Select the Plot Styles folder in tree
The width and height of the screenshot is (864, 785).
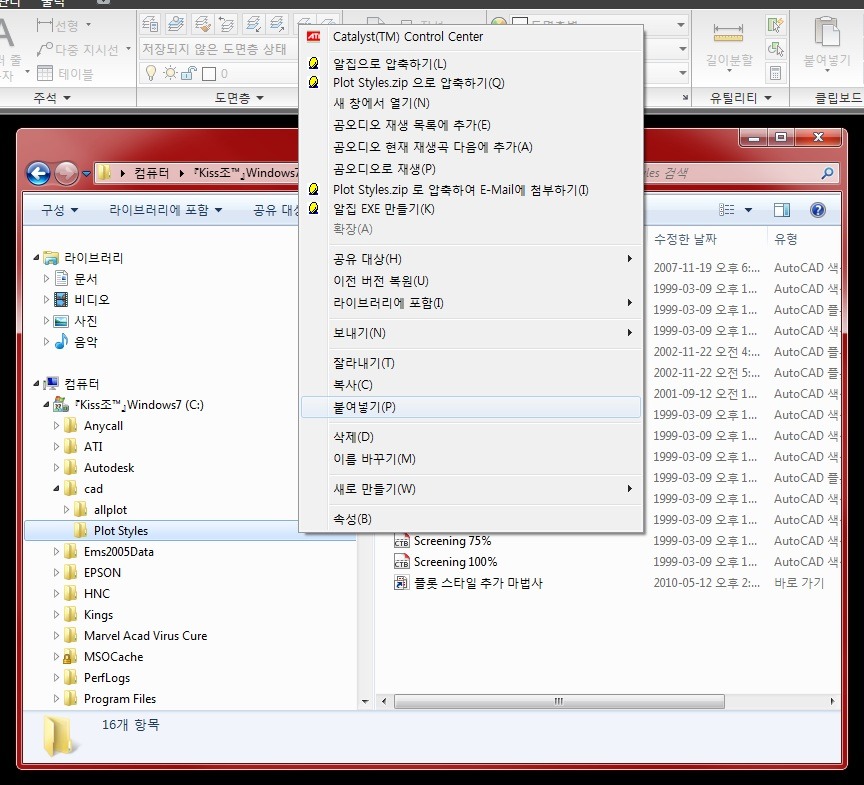(121, 530)
